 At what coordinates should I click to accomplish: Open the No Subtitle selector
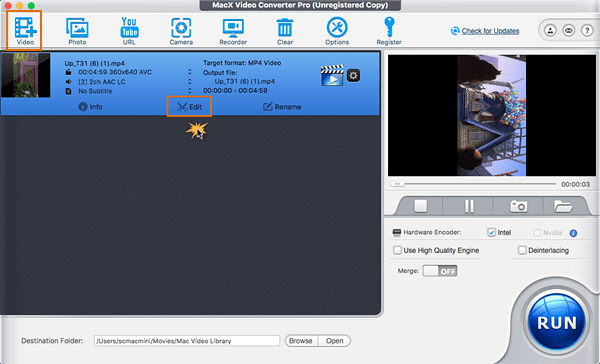coord(189,91)
